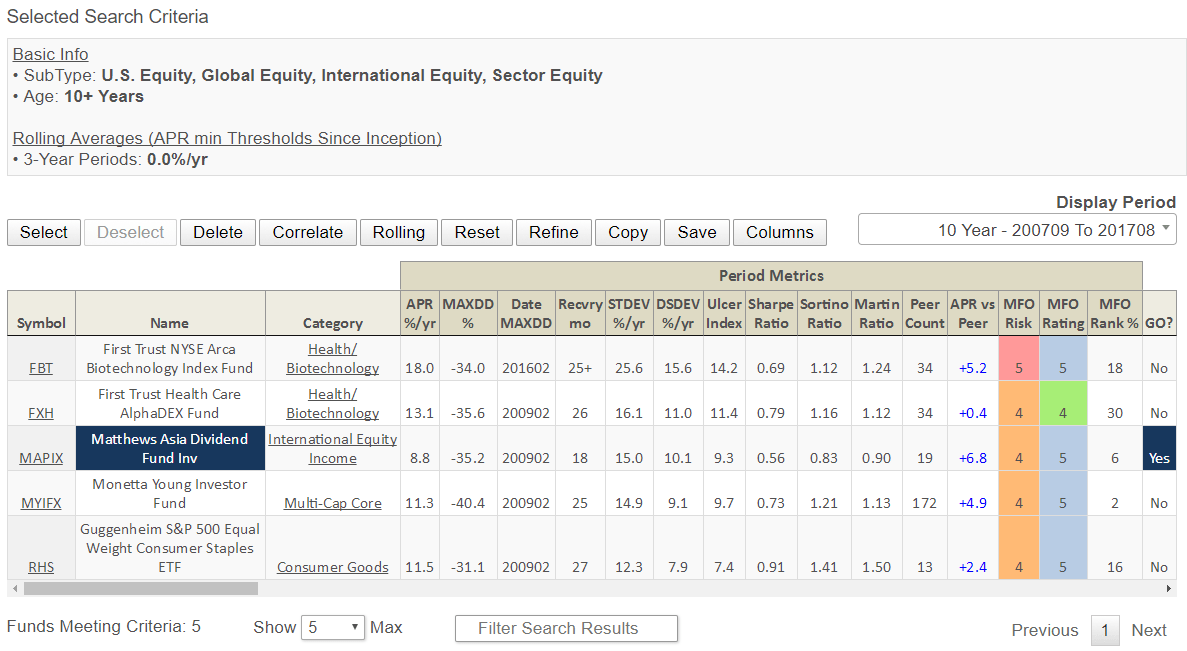Image resolution: width=1187 pixels, height=651 pixels.
Task: Open the MAPIX fund symbol link
Action: pyautogui.click(x=41, y=458)
